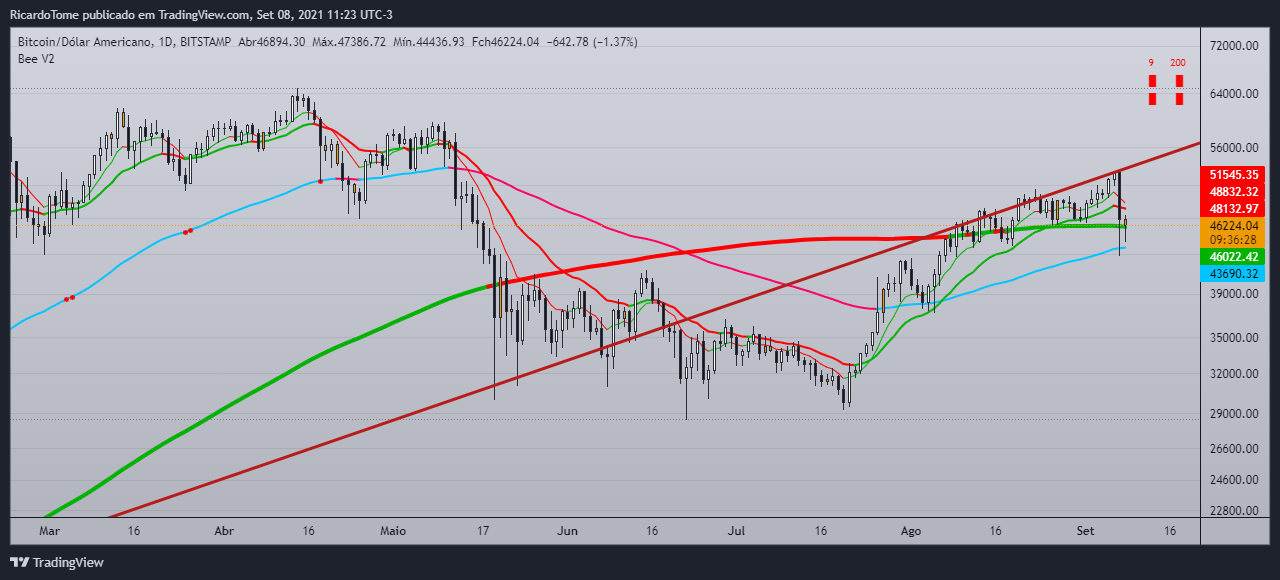Click the 35000.00 price axis label
Screen dimensions: 1280x580
pyautogui.click(x=1233, y=338)
